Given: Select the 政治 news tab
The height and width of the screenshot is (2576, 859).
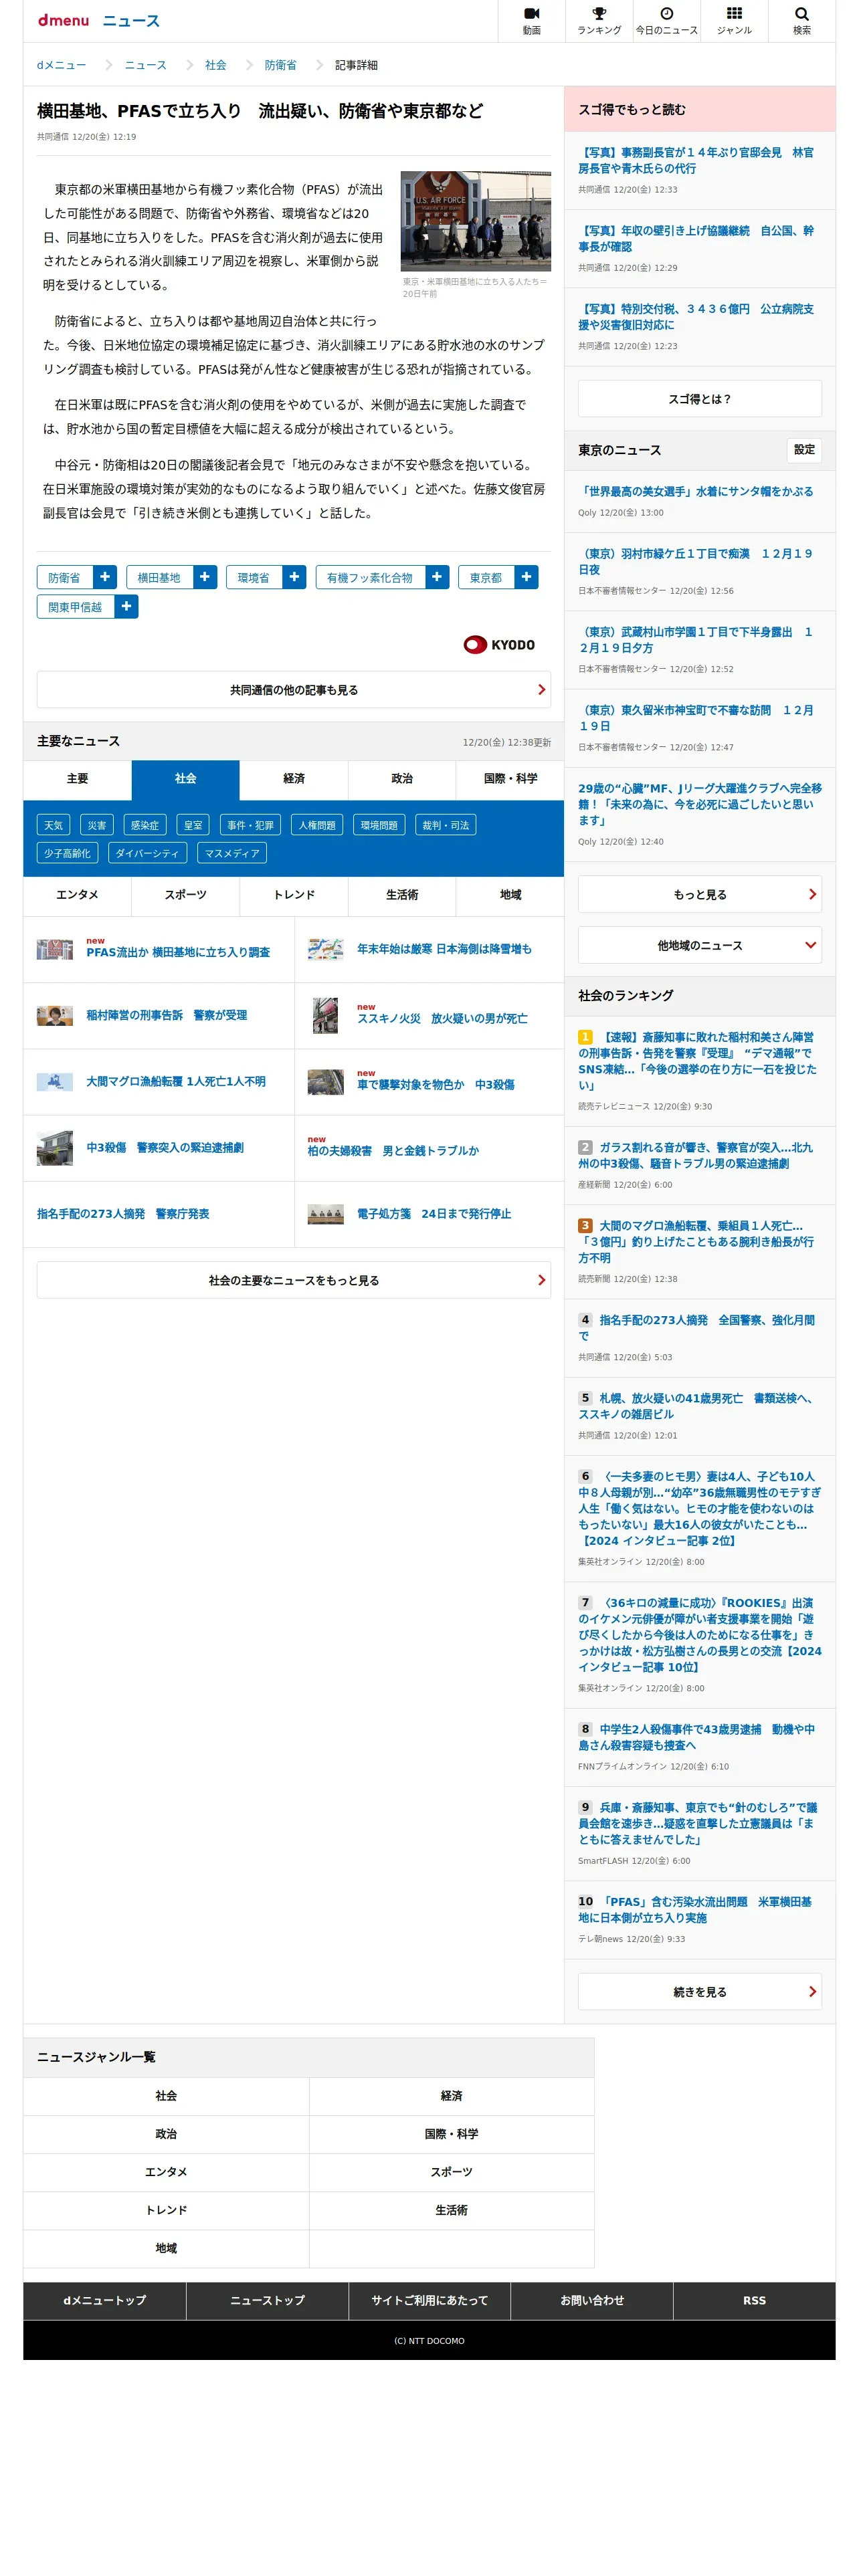Looking at the screenshot, I should tap(402, 779).
